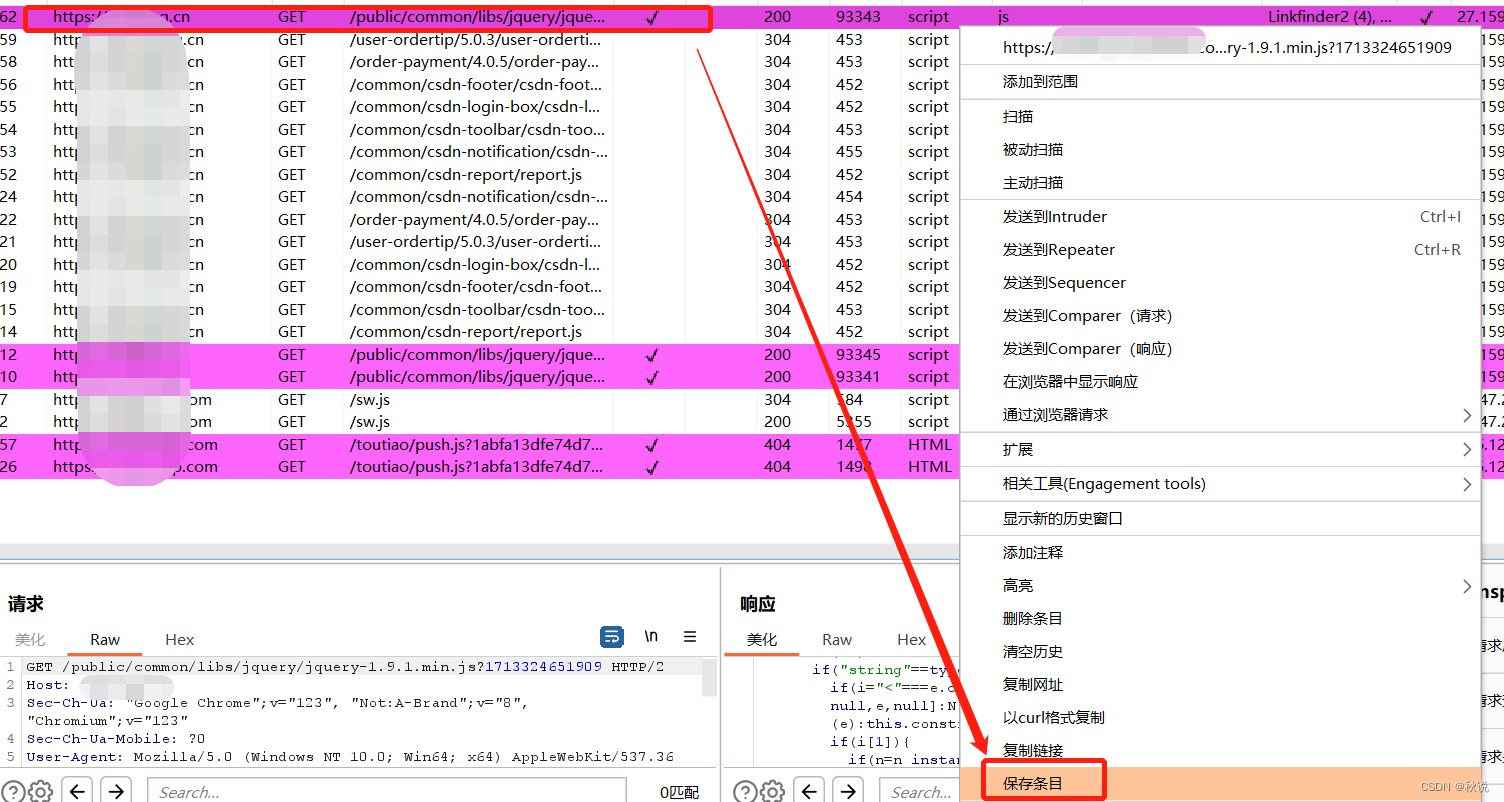Select history row 12 jquery request
This screenshot has width=1504, height=802.
tap(480, 355)
